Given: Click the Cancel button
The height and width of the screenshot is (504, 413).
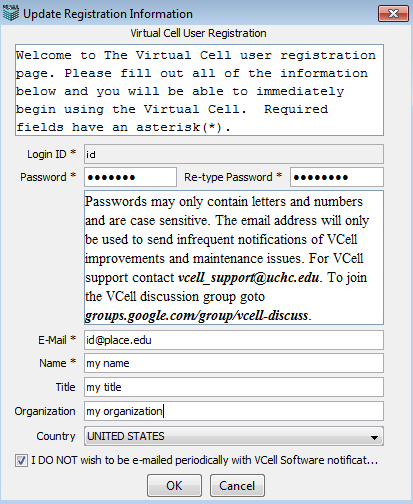Looking at the screenshot, I should [237, 486].
